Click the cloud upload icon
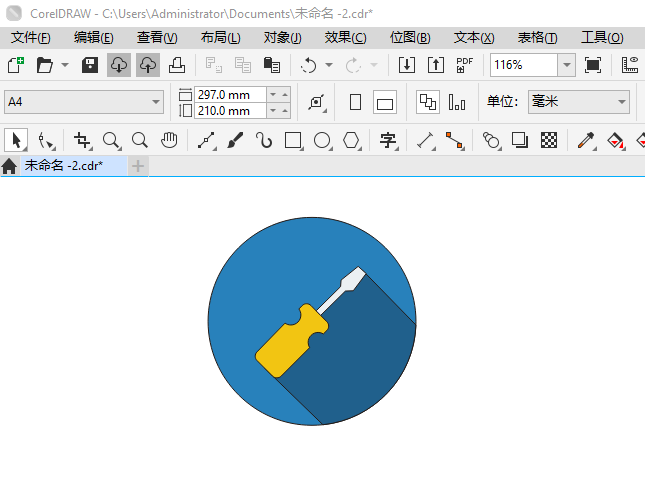The width and height of the screenshot is (645, 495). 148,65
